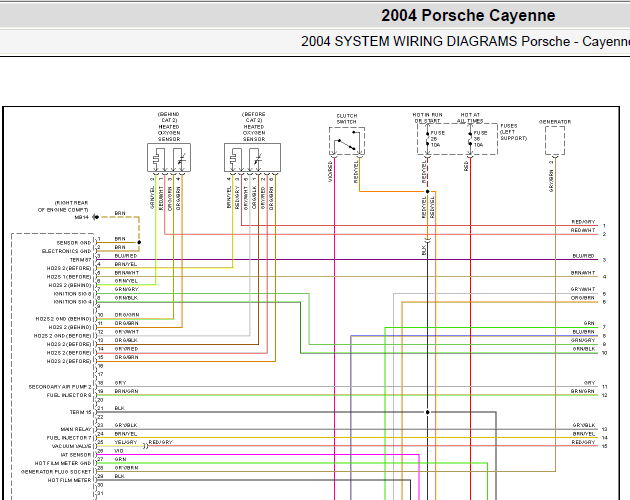This screenshot has height=500, width=630.
Task: Click the TERM 87 pin label
Action: click(x=80, y=260)
